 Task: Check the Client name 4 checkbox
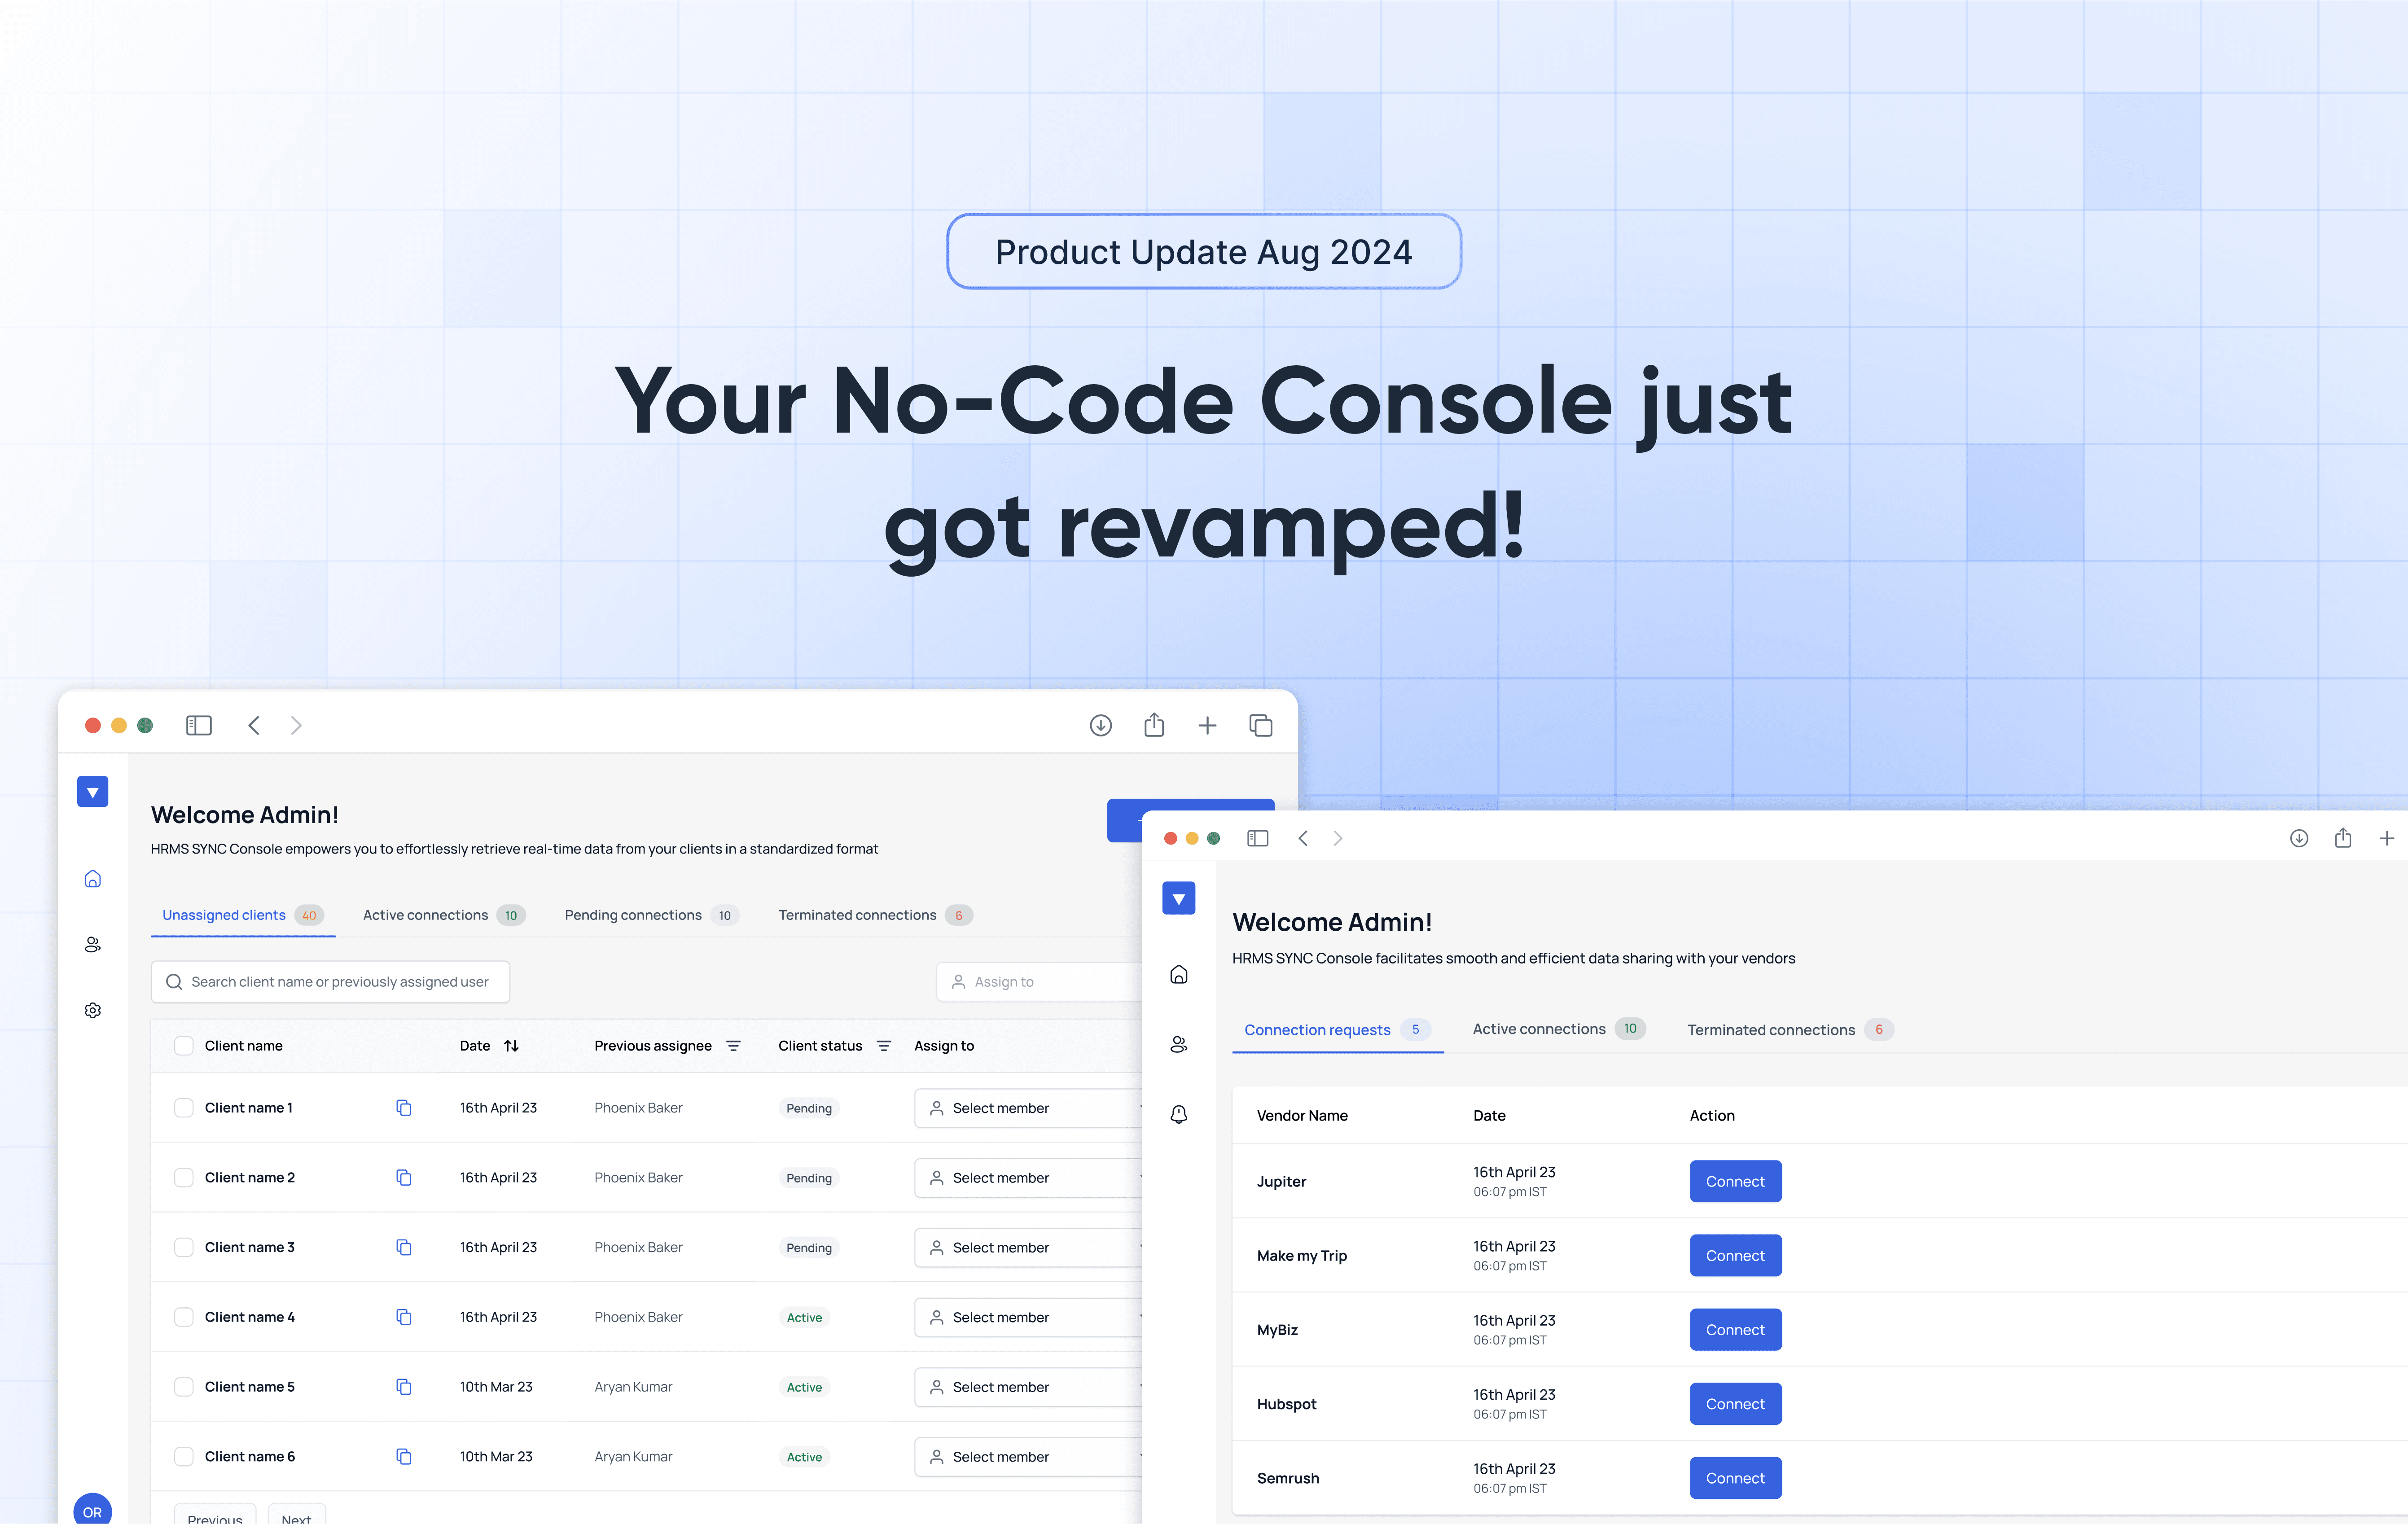(x=184, y=1317)
